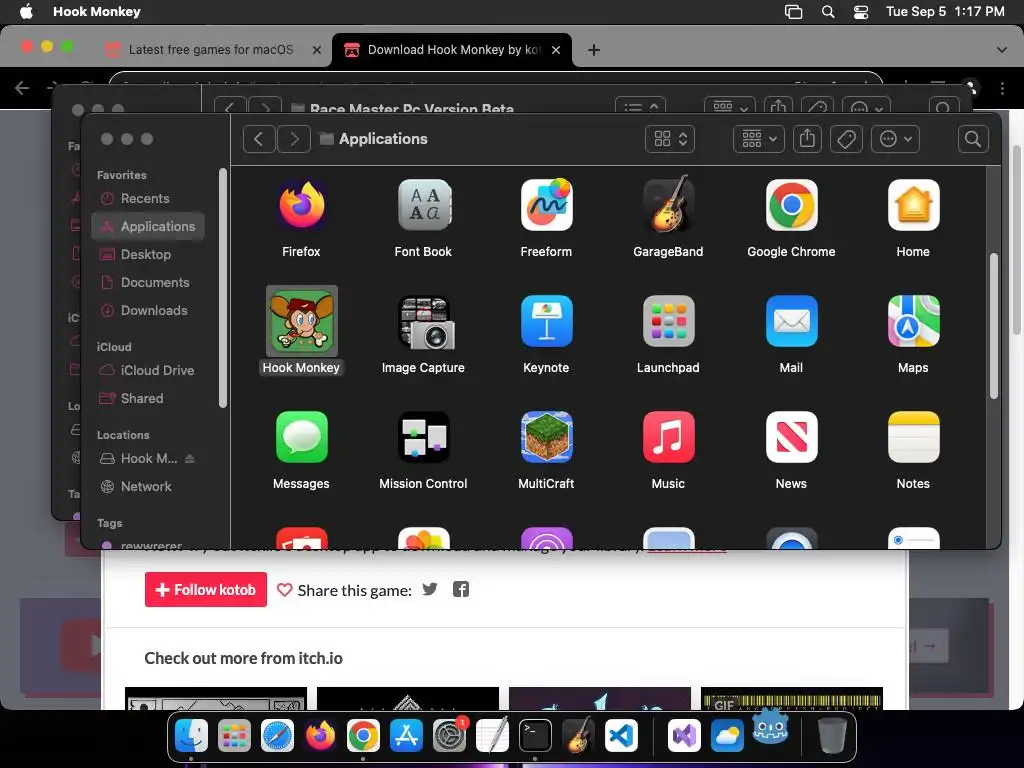Open Desktop from Finder sidebar
This screenshot has width=1024, height=768.
click(x=145, y=255)
